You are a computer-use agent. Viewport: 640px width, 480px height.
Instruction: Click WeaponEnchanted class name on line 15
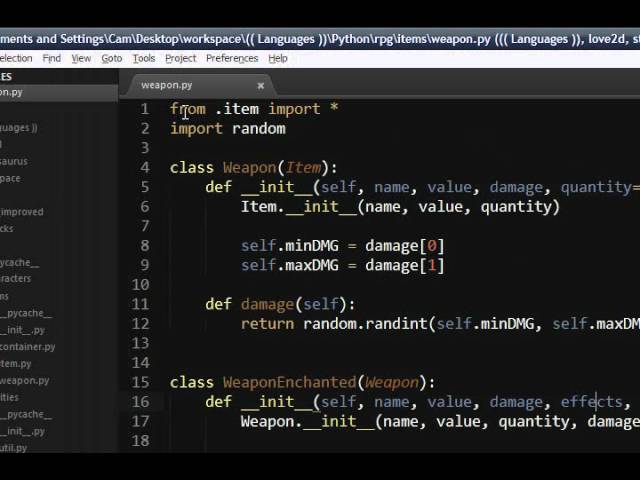pyautogui.click(x=289, y=382)
